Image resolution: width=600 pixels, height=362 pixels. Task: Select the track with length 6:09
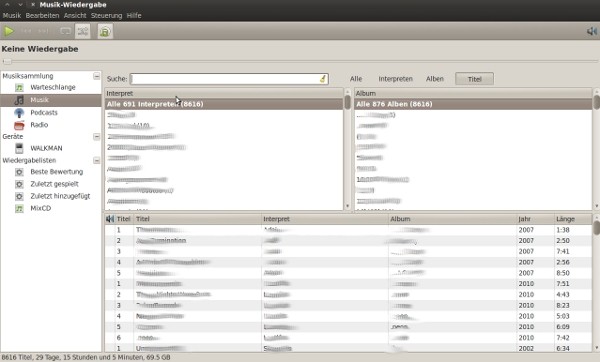(x=348, y=327)
